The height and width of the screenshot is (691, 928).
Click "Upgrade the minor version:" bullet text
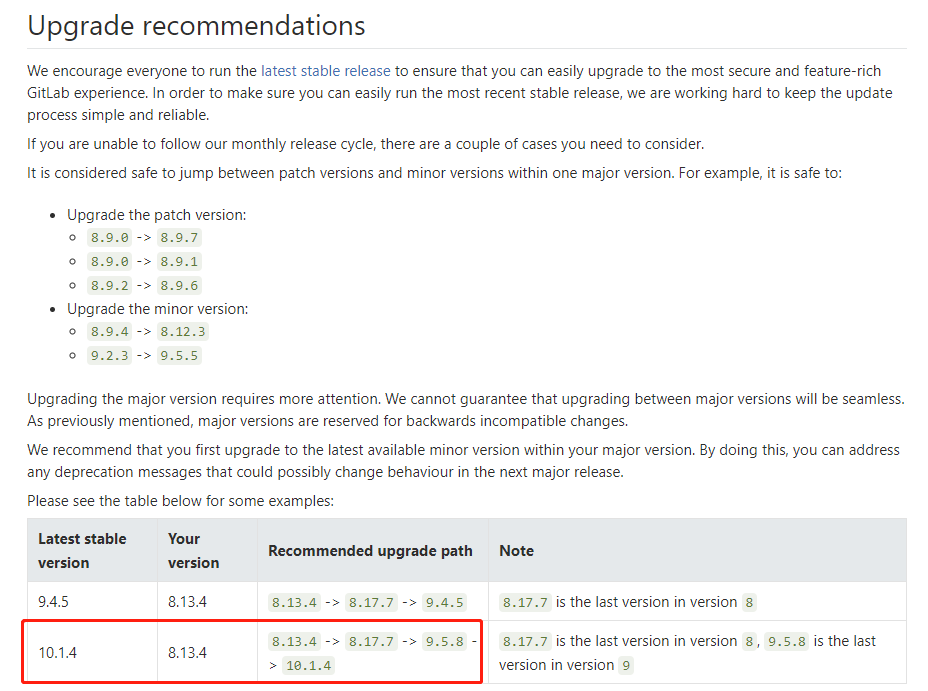(157, 309)
